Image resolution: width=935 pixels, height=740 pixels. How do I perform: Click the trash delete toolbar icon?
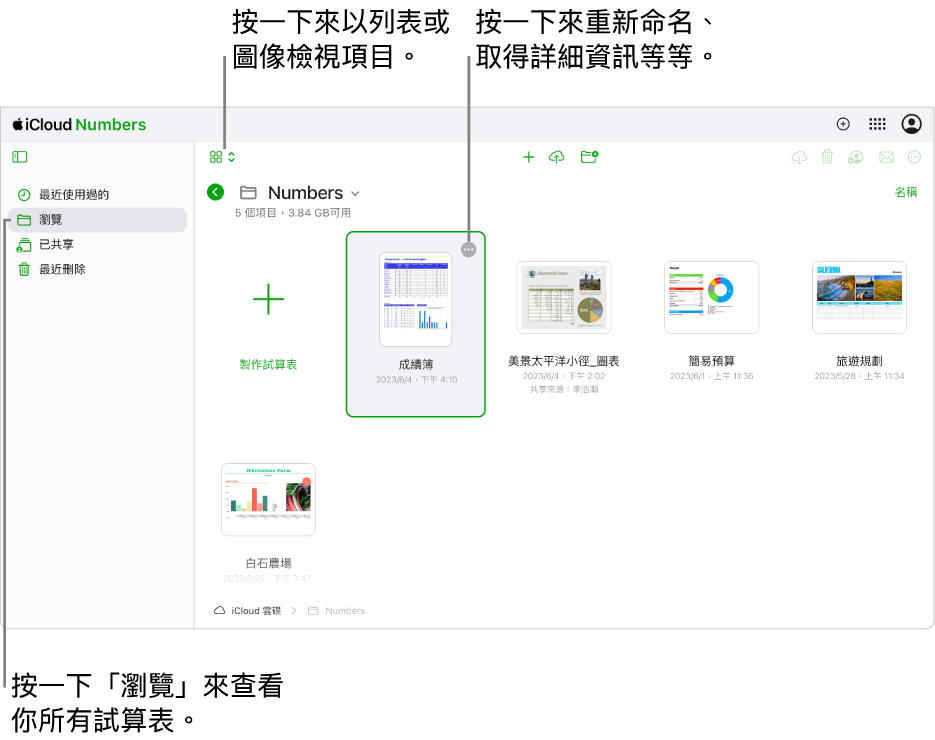click(827, 157)
